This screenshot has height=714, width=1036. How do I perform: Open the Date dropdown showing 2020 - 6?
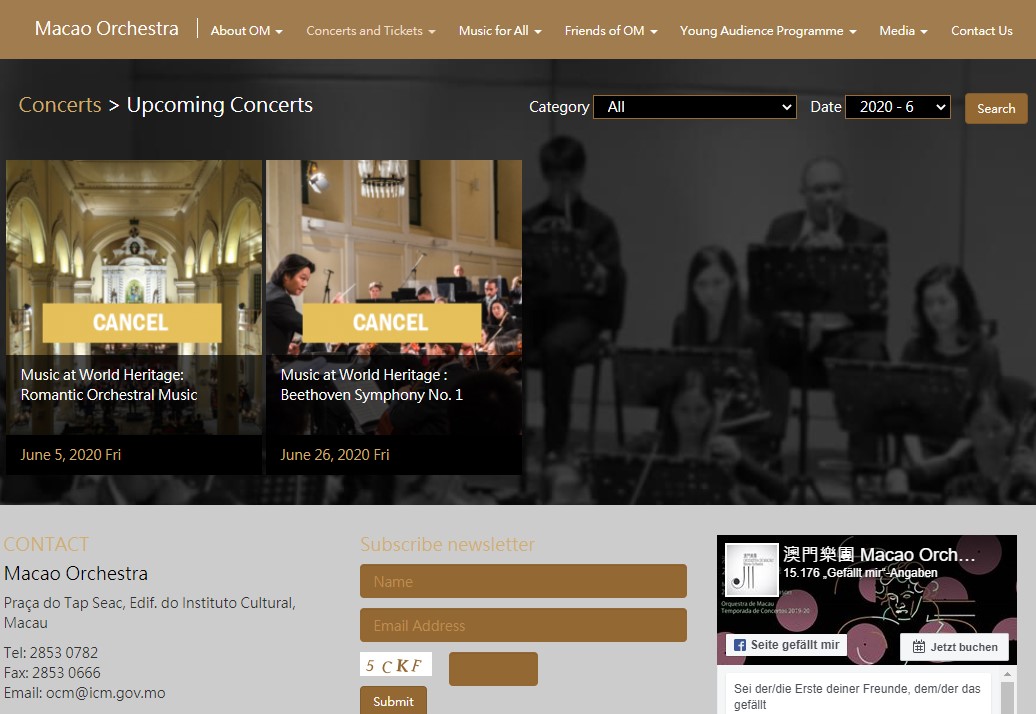coord(897,107)
